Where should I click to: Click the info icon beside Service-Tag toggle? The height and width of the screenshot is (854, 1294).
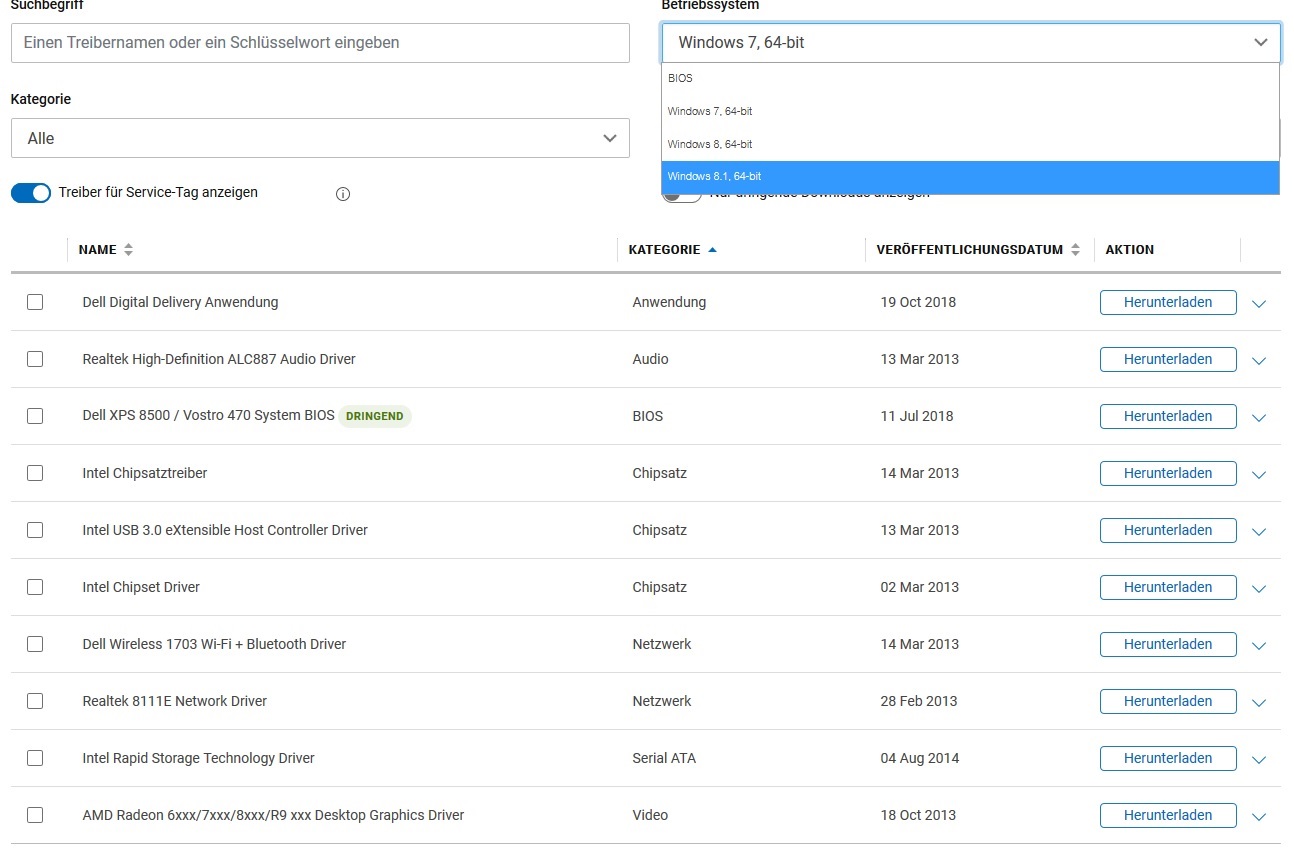pos(343,194)
